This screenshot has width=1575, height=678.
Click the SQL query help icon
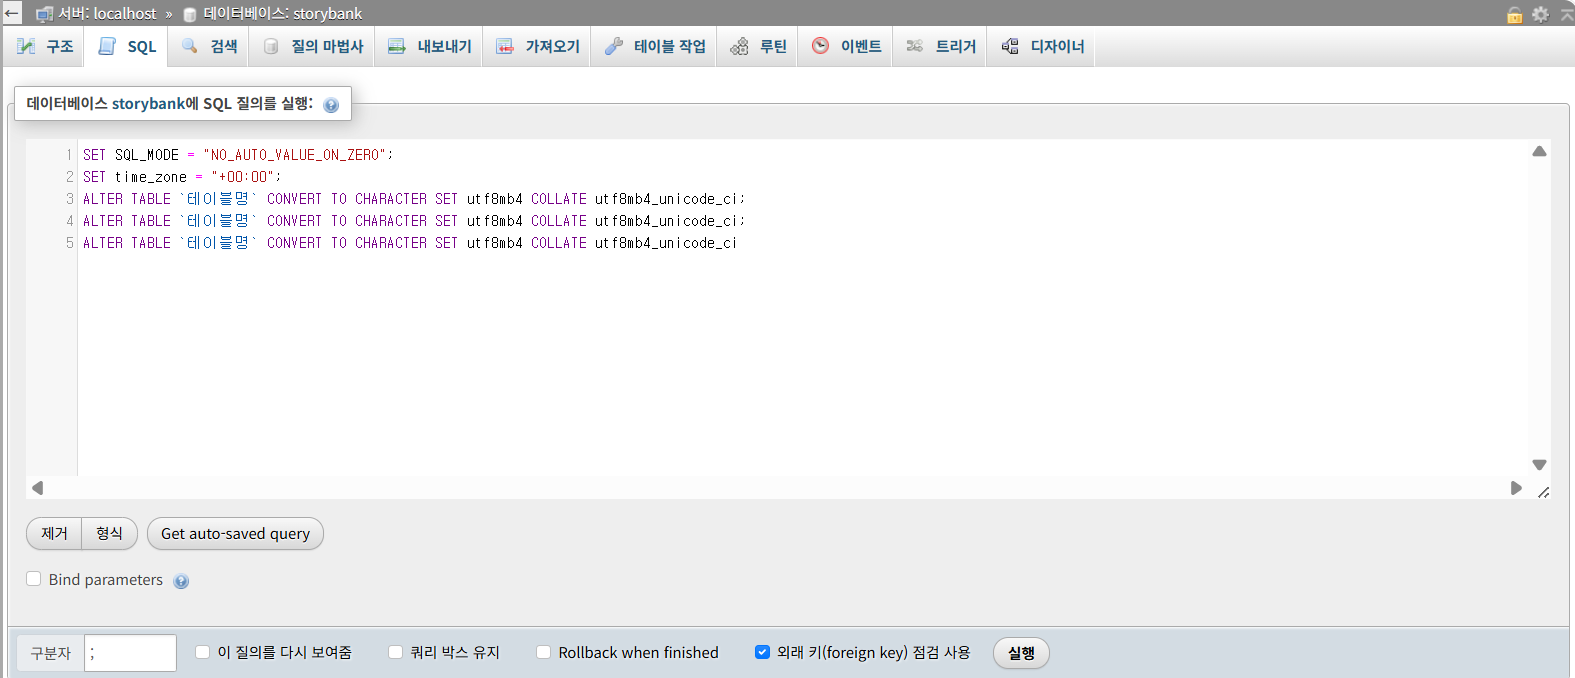331,105
